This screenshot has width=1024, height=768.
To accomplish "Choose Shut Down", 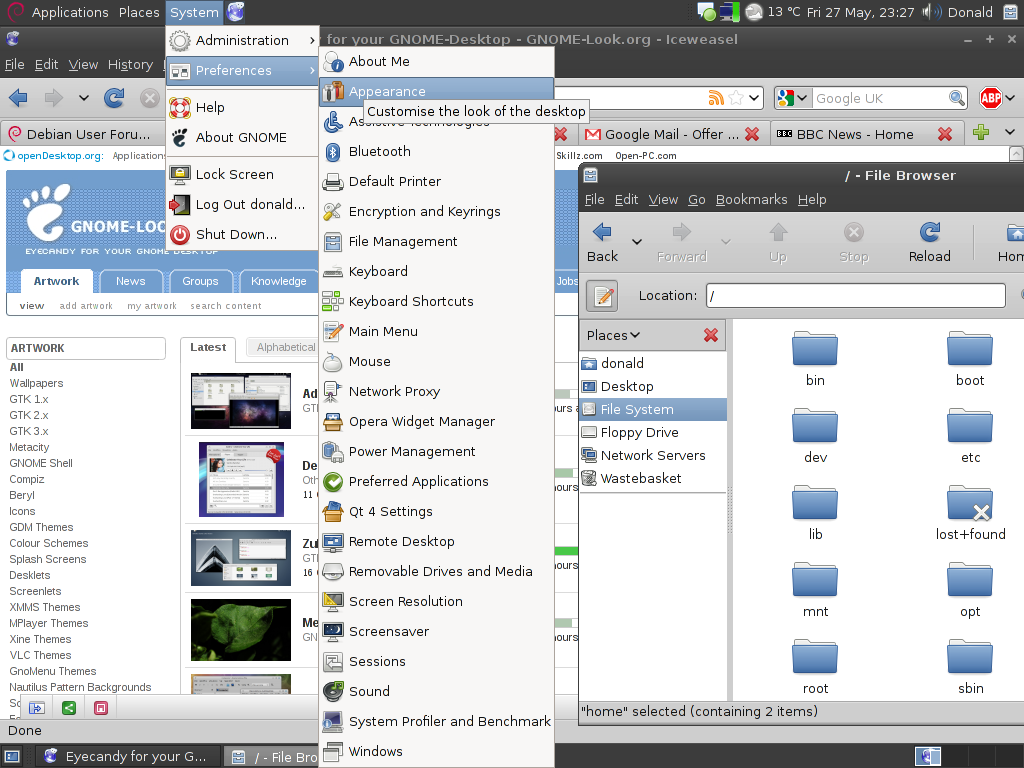I will [x=242, y=235].
